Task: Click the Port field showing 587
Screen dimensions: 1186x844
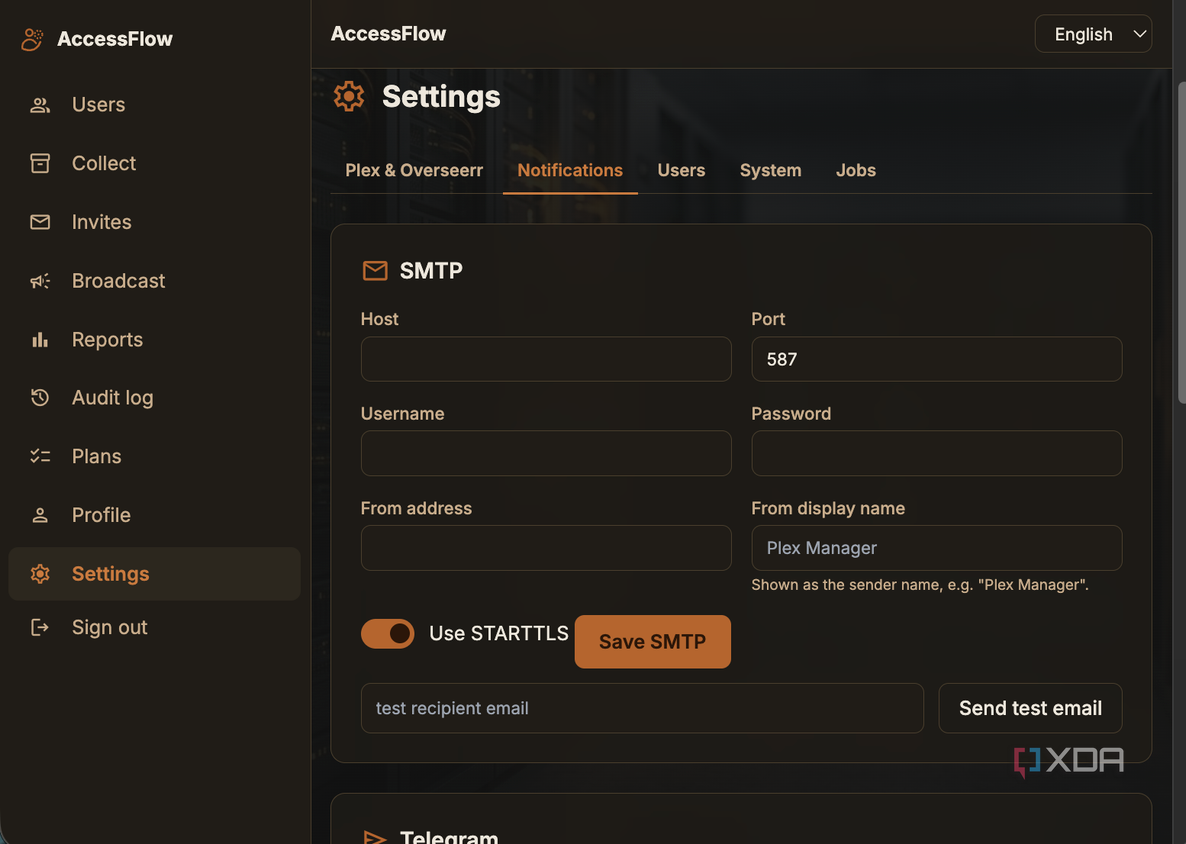Action: click(936, 359)
